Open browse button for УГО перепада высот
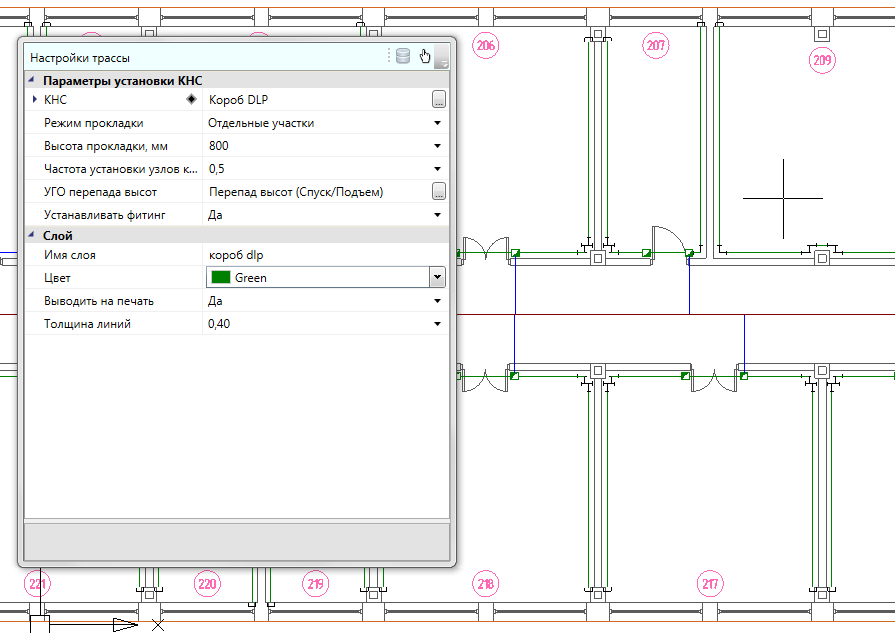Viewport: 895px width, 633px height. 438,191
